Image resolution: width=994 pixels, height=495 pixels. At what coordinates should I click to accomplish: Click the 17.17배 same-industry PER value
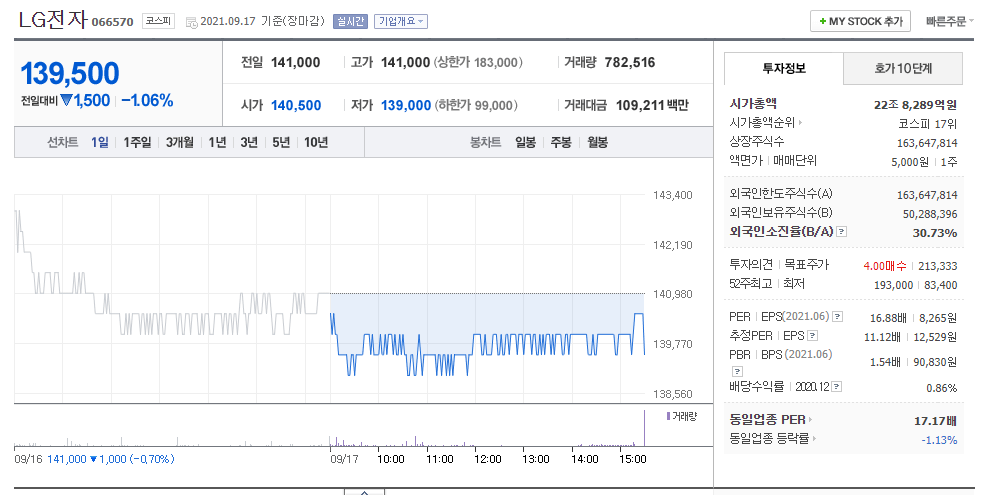(936, 420)
